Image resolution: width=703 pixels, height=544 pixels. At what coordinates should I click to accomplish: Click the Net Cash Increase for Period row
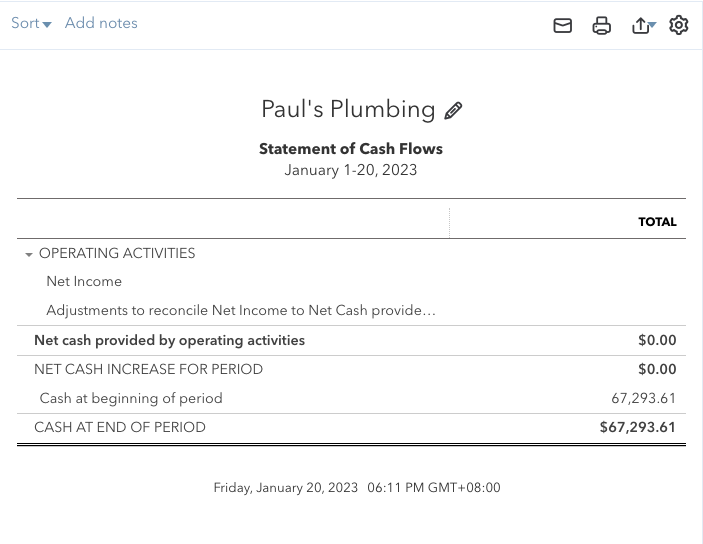tap(148, 369)
